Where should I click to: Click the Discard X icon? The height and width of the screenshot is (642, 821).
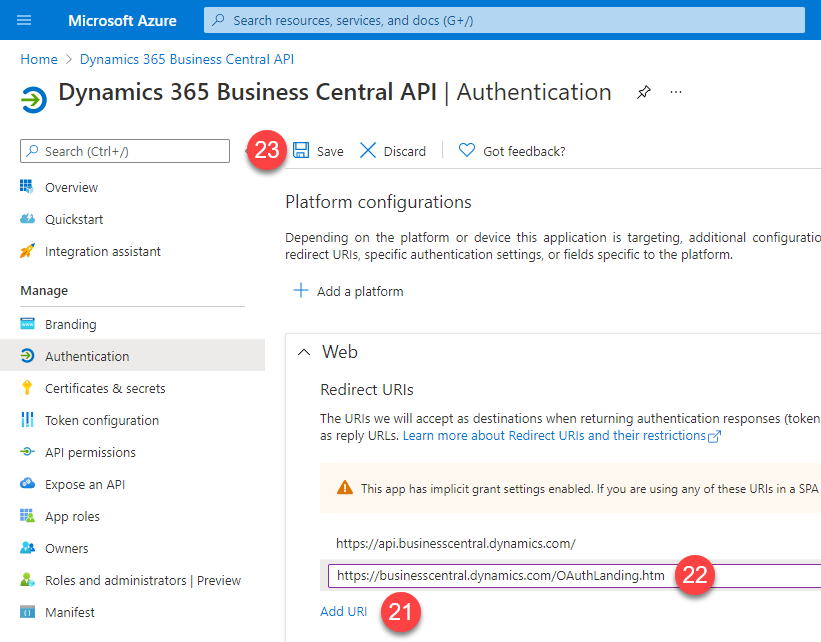click(x=368, y=150)
